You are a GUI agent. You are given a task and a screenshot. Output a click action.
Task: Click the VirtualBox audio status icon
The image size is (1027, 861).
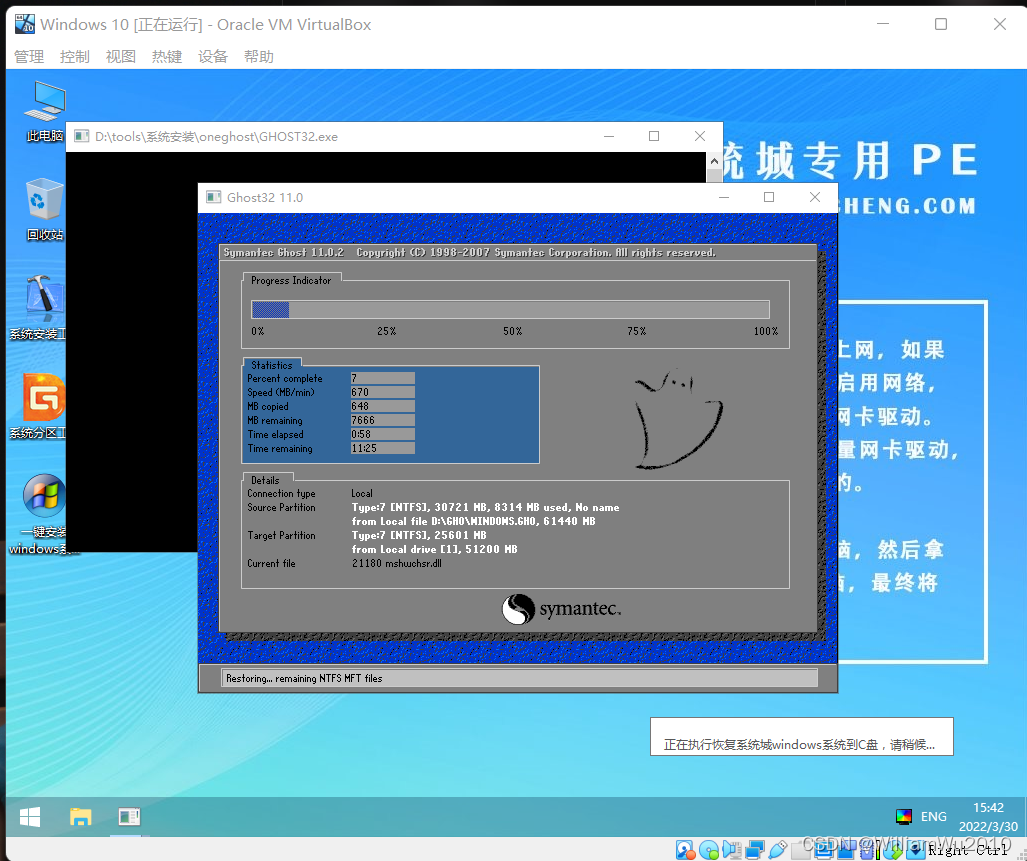[x=732, y=850]
